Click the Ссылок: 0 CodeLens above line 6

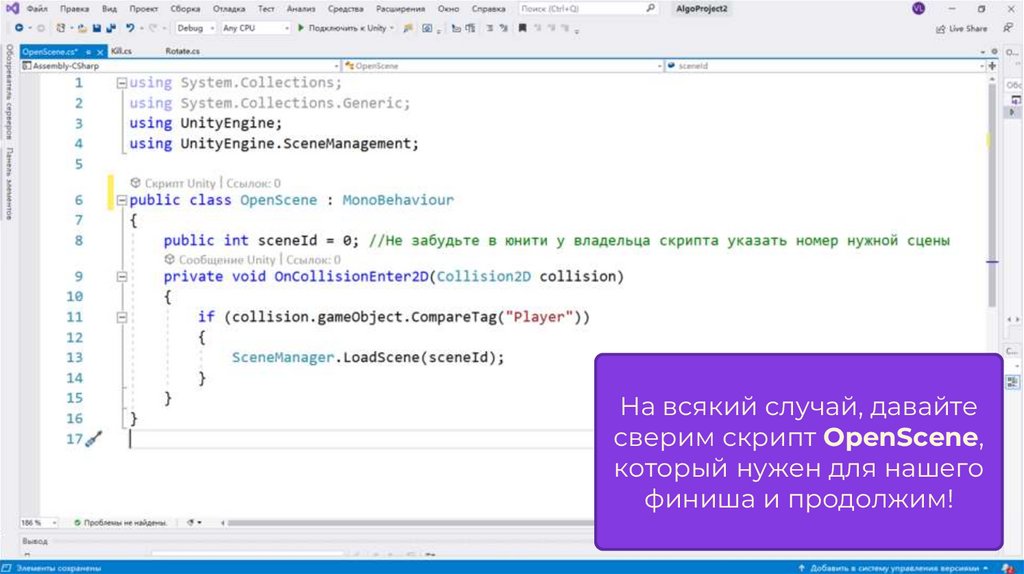coord(253,183)
